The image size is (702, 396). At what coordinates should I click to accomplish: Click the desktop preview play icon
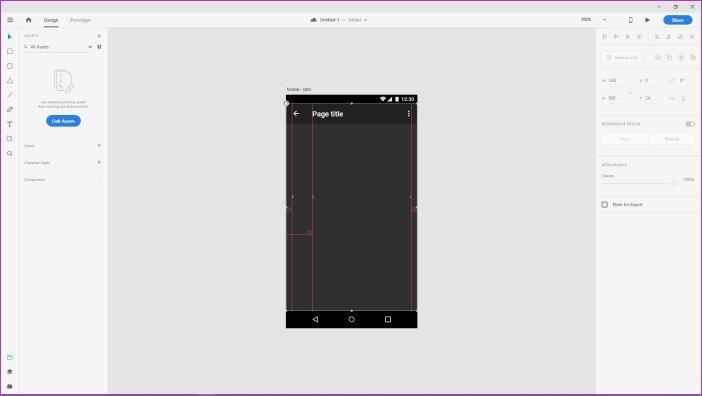click(x=647, y=20)
